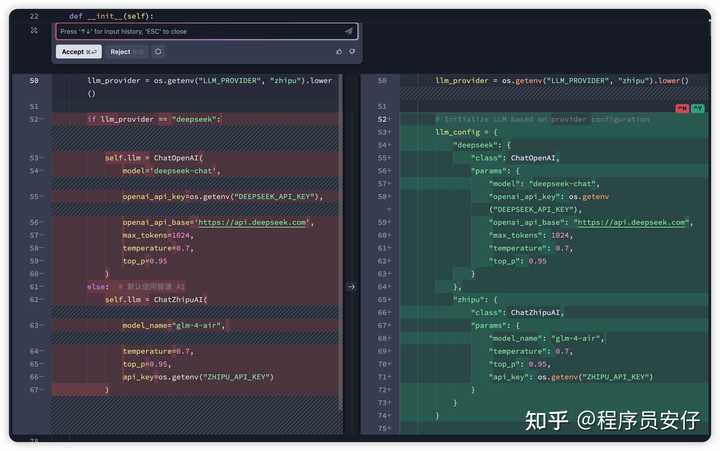
Task: Click removed line 'openai_api_key=os.getenv("DEEPSEEK_API_KEY"),'
Action: [x=223, y=197]
